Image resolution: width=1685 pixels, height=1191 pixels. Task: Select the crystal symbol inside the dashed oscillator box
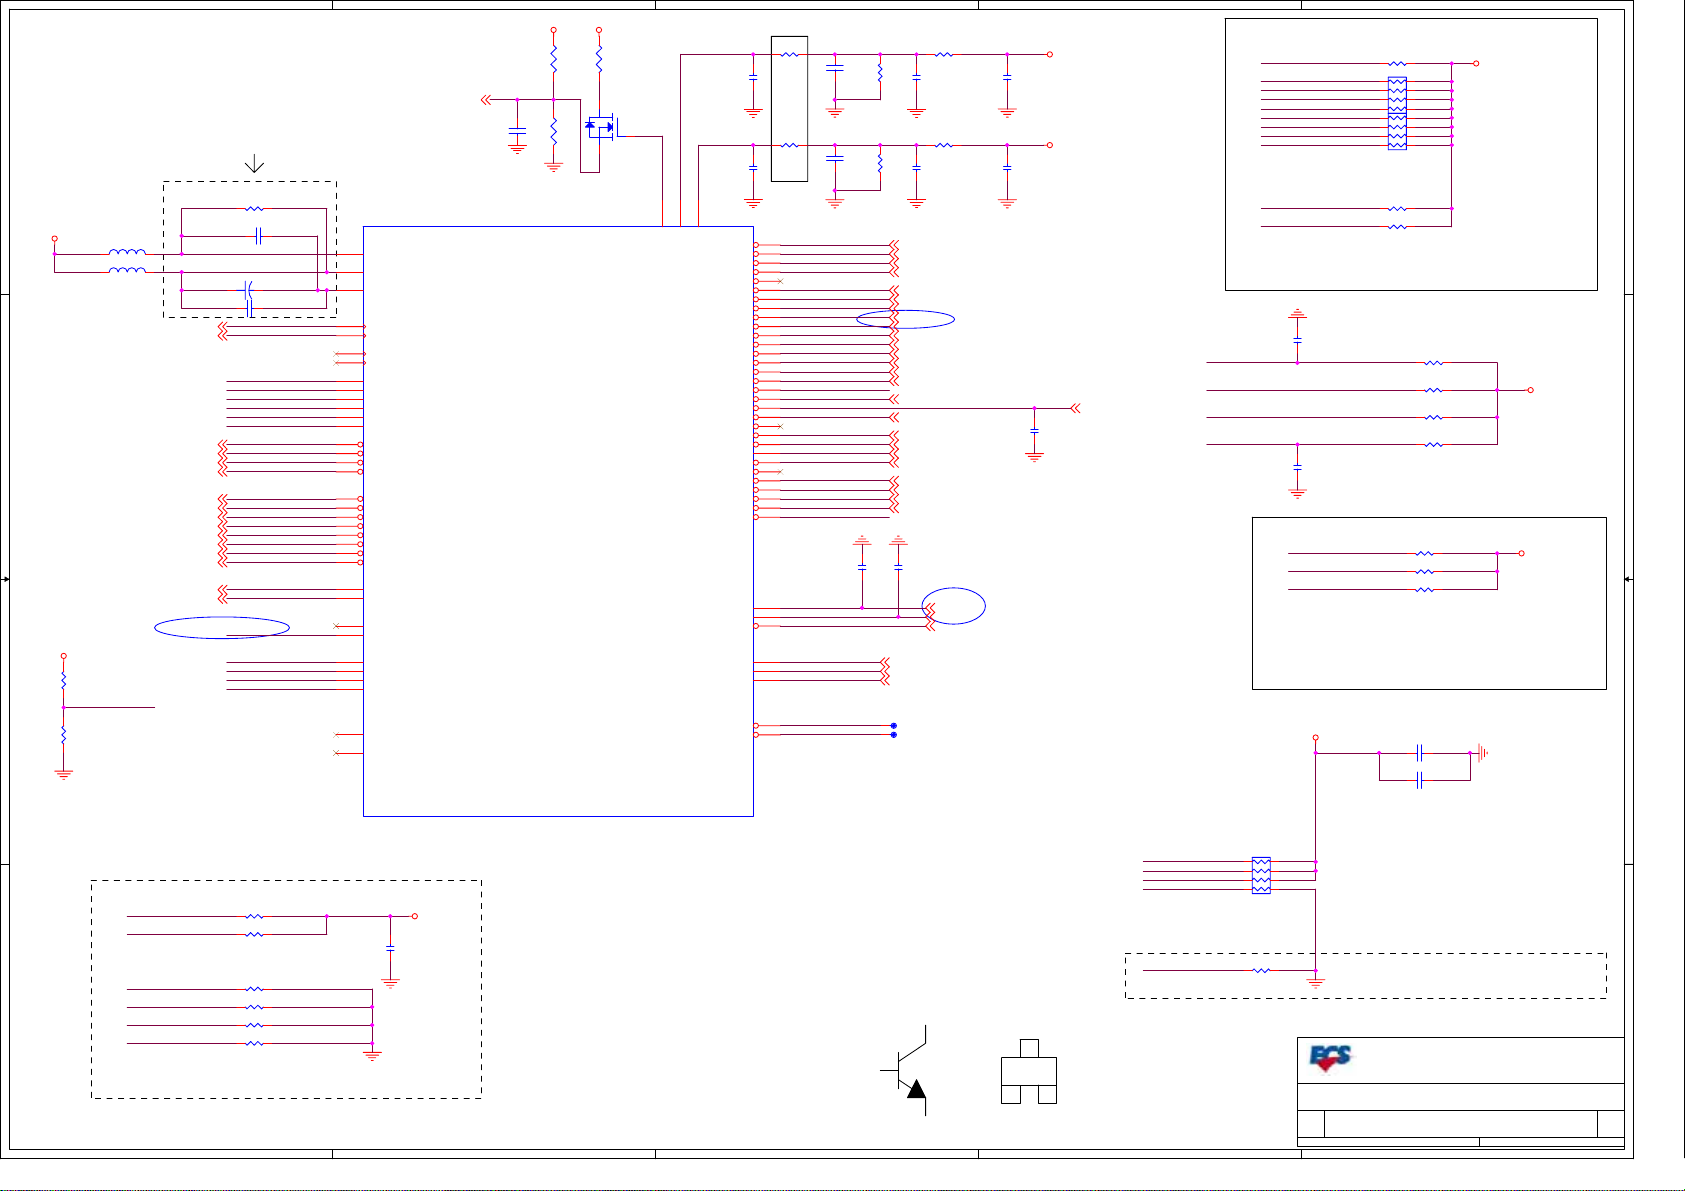[249, 290]
